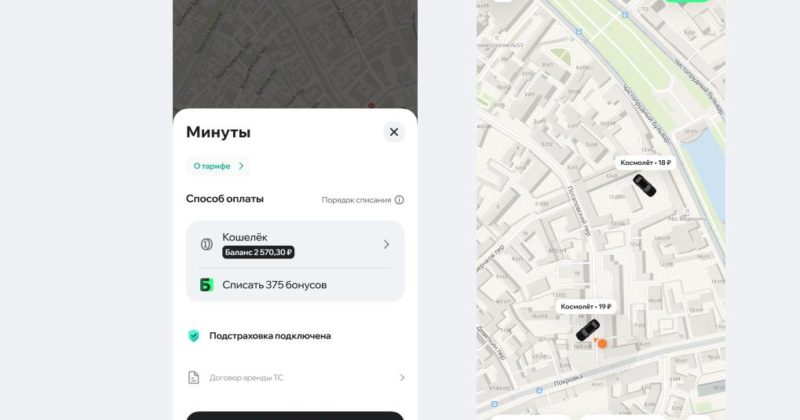This screenshot has height=420, width=800.
Task: Expand Договор аренды ТС chevron
Action: coord(402,378)
